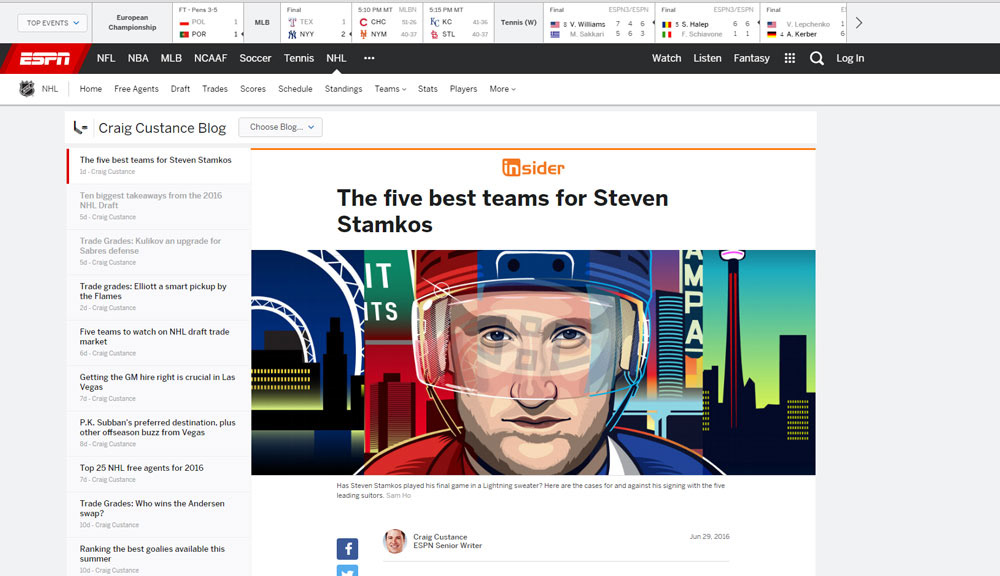Share the article via Twitter icon

pos(347,571)
